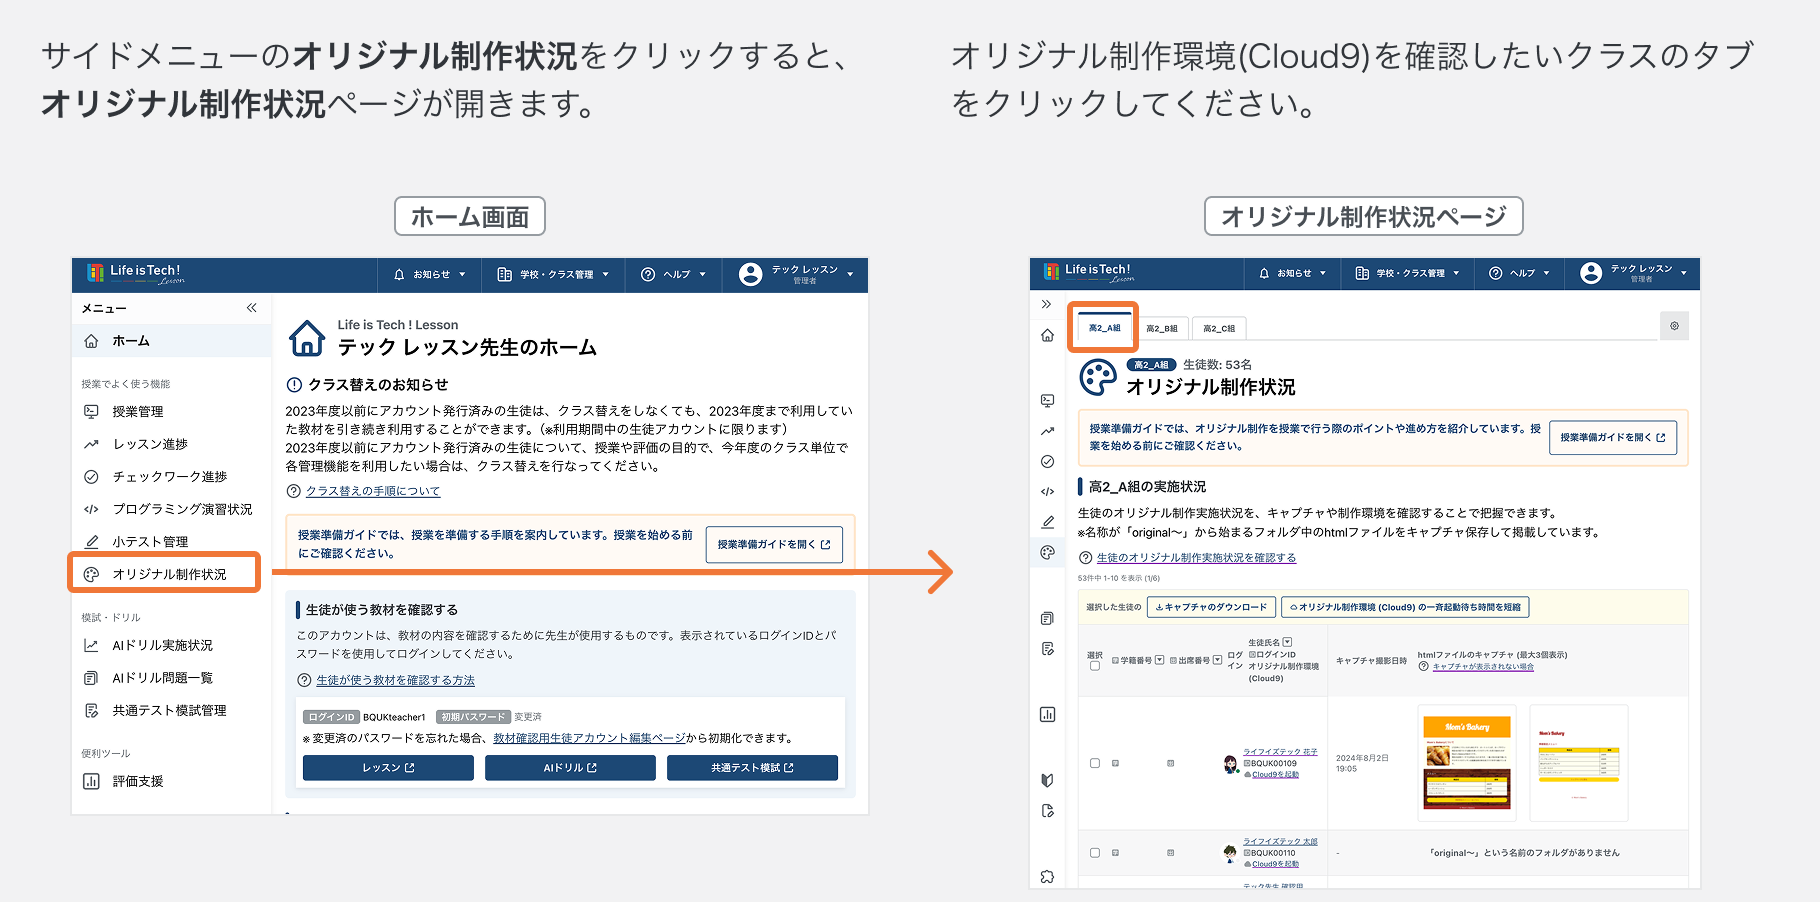Click 授業準備ガイドを開く button on home screen
The height and width of the screenshot is (902, 1820).
[774, 545]
